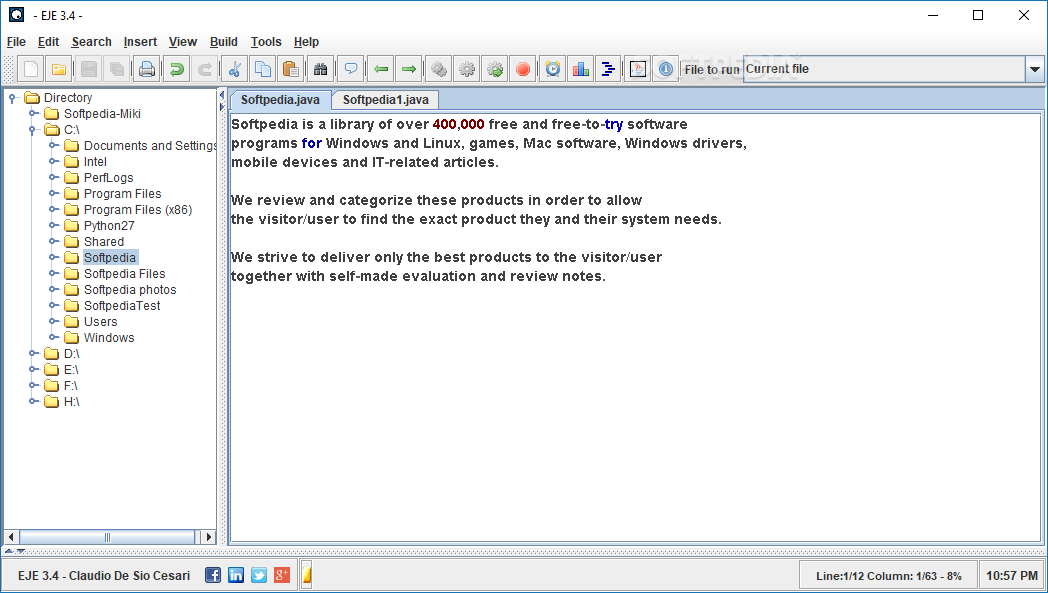Open the File menu

pyautogui.click(x=16, y=41)
